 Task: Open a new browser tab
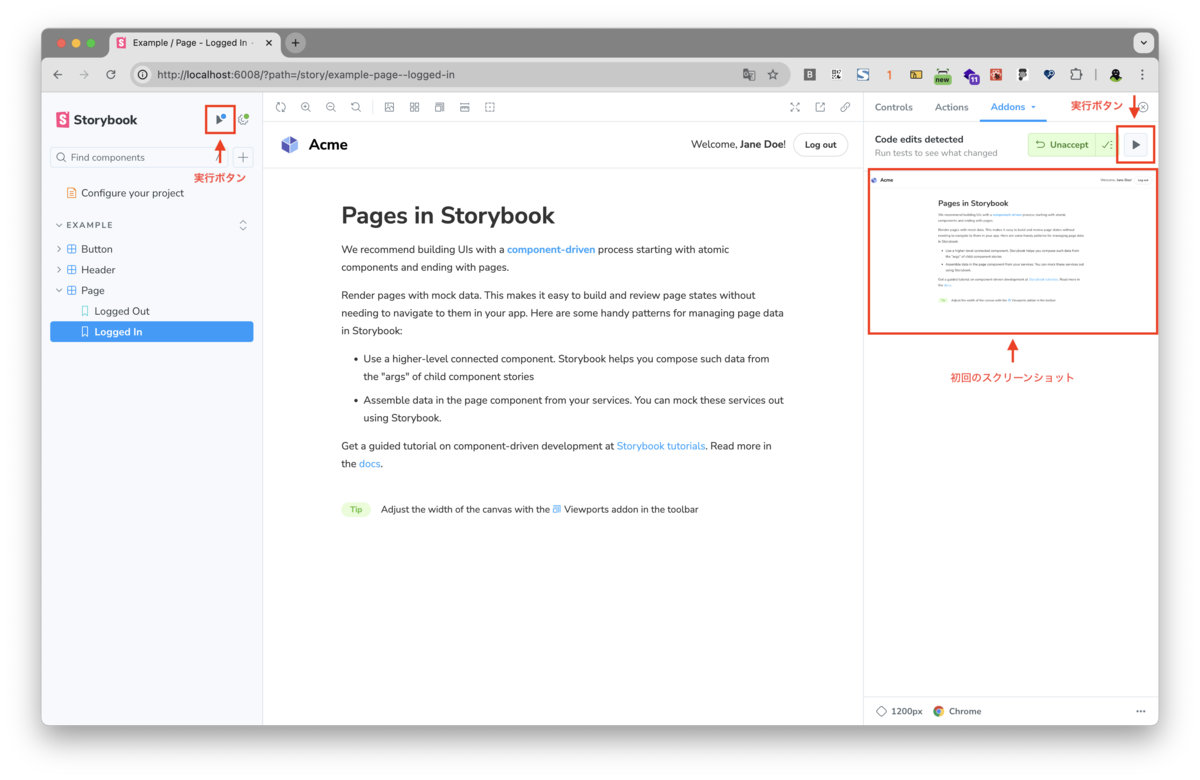click(x=295, y=43)
